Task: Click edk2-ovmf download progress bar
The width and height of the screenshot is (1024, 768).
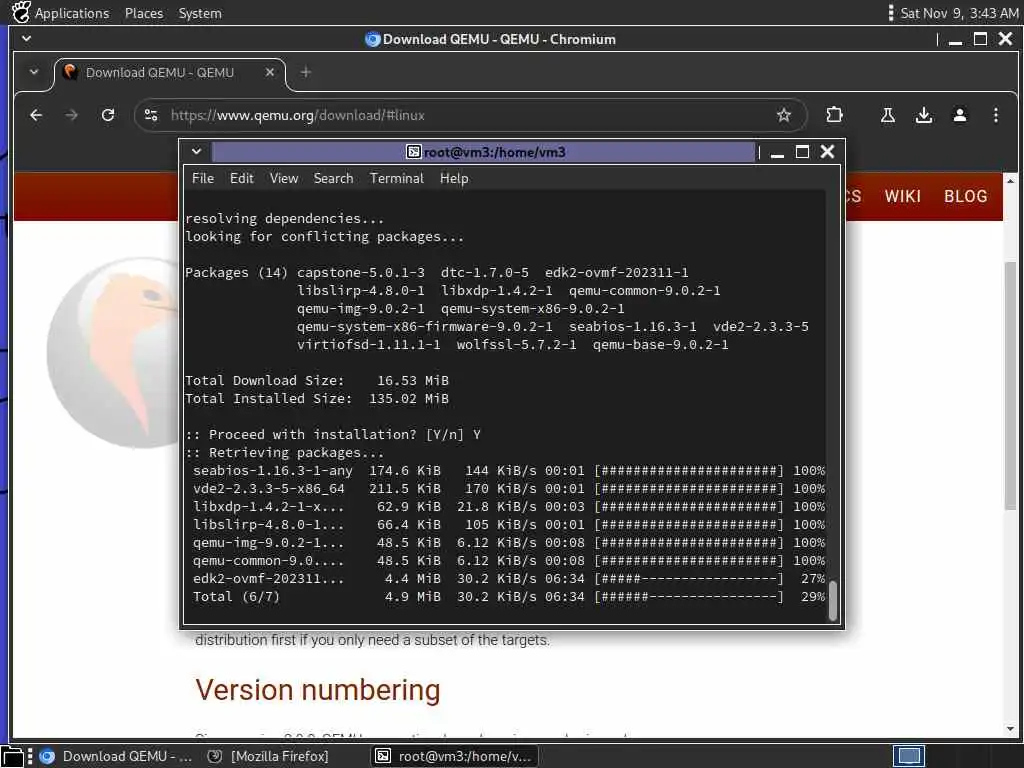Action: (x=688, y=579)
